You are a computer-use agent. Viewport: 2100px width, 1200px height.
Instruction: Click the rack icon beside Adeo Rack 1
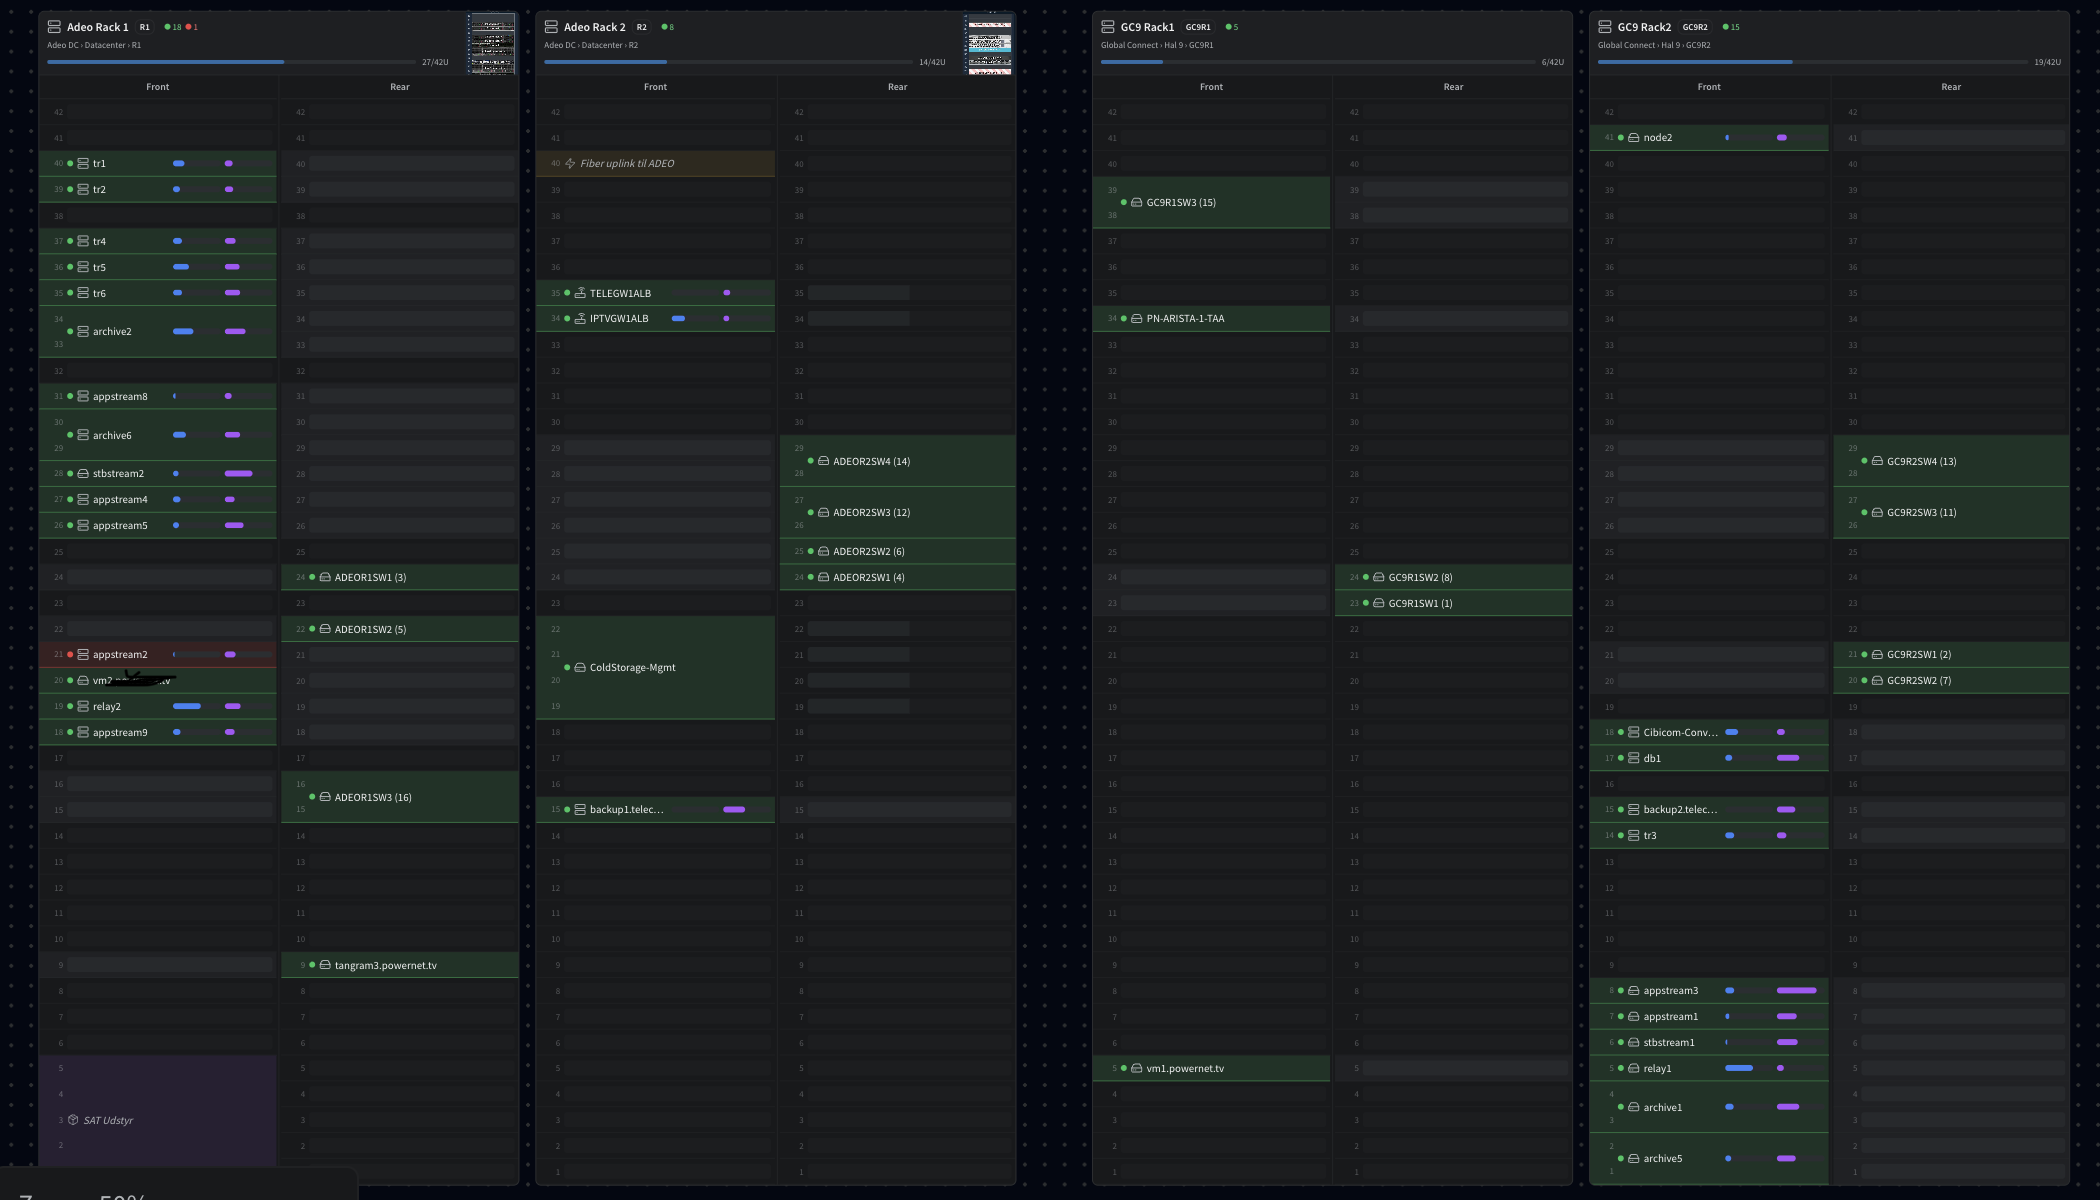54,27
